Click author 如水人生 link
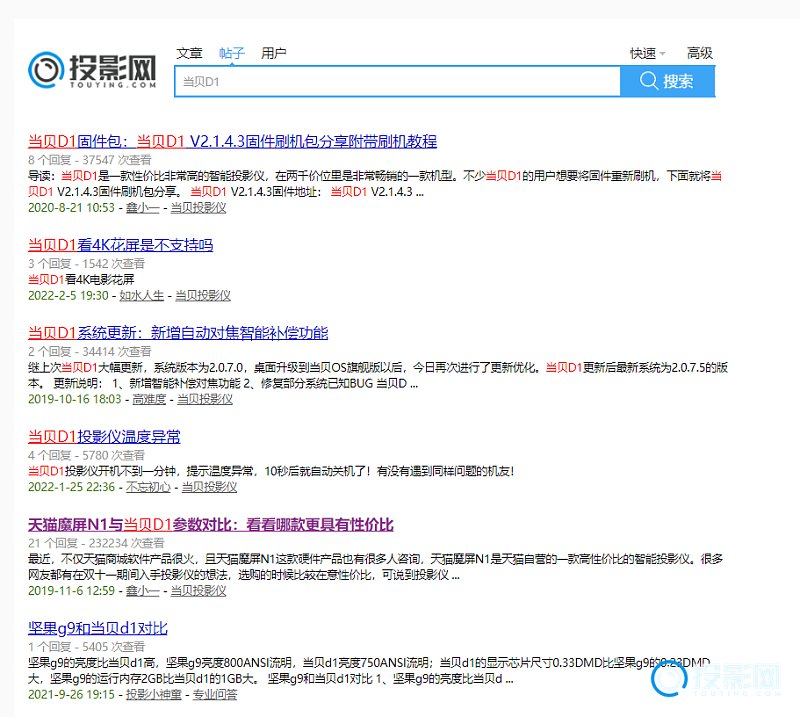 pyautogui.click(x=142, y=295)
